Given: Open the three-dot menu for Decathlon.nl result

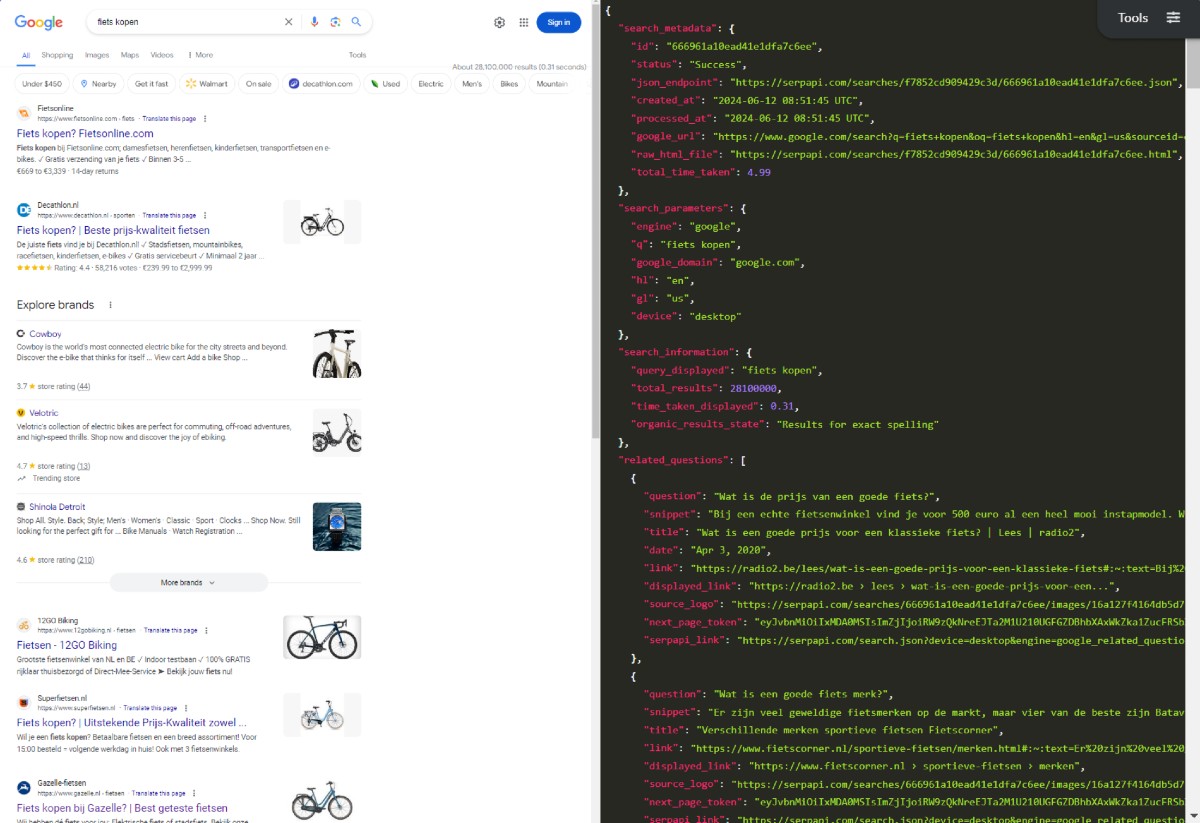Looking at the screenshot, I should point(205,215).
